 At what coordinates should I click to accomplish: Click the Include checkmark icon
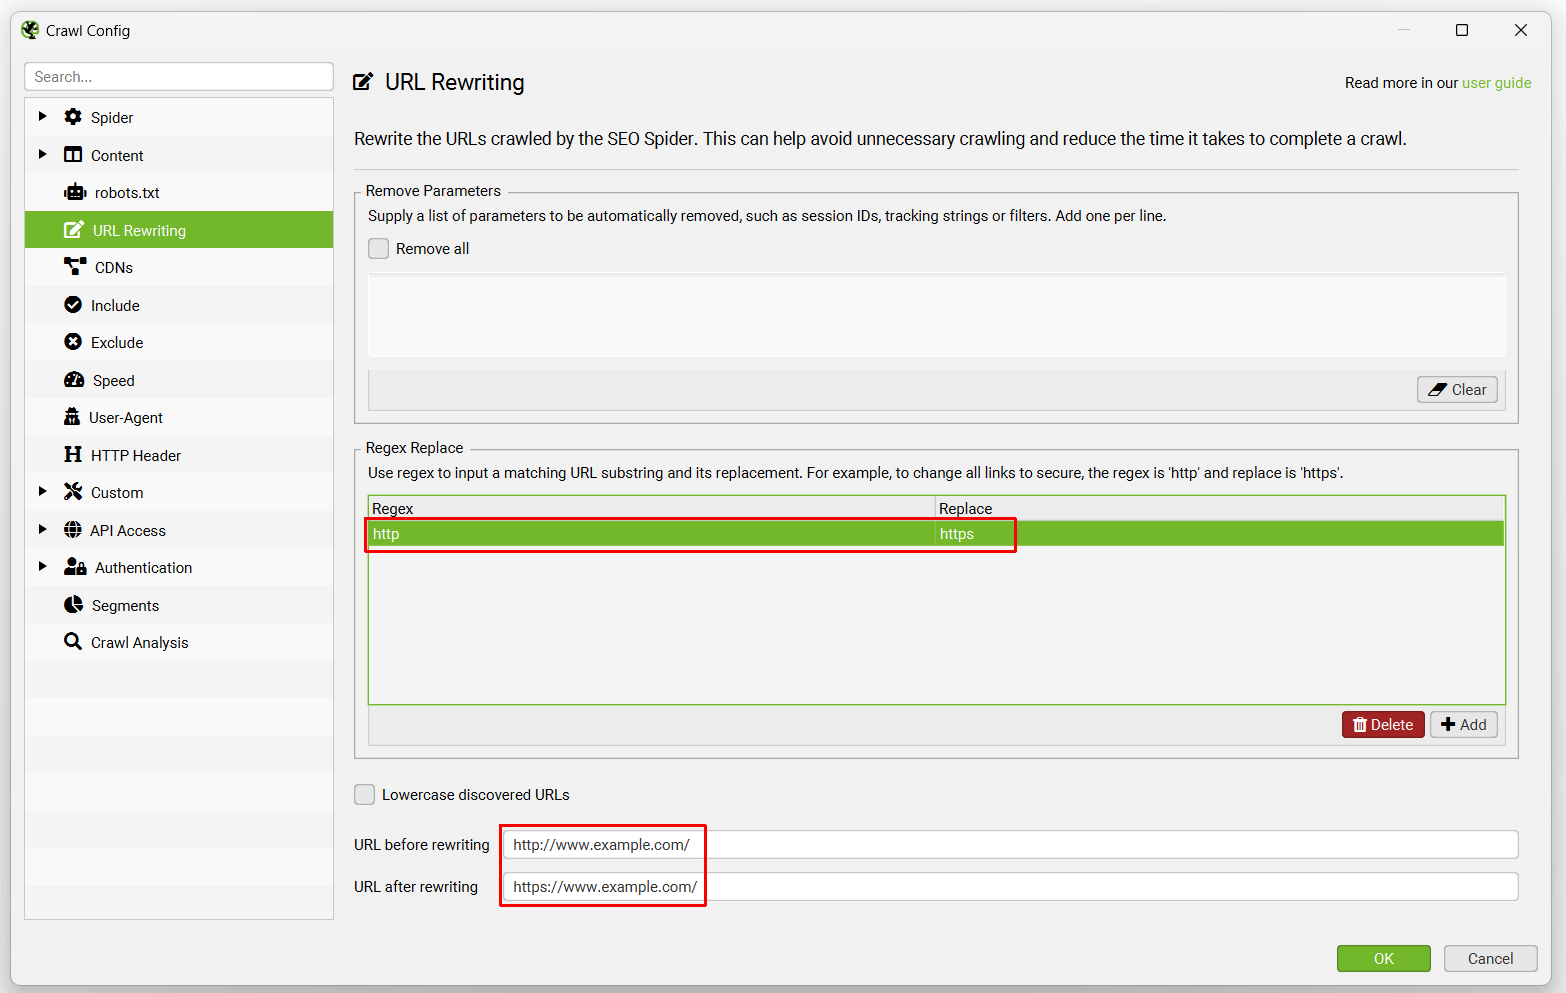click(73, 304)
